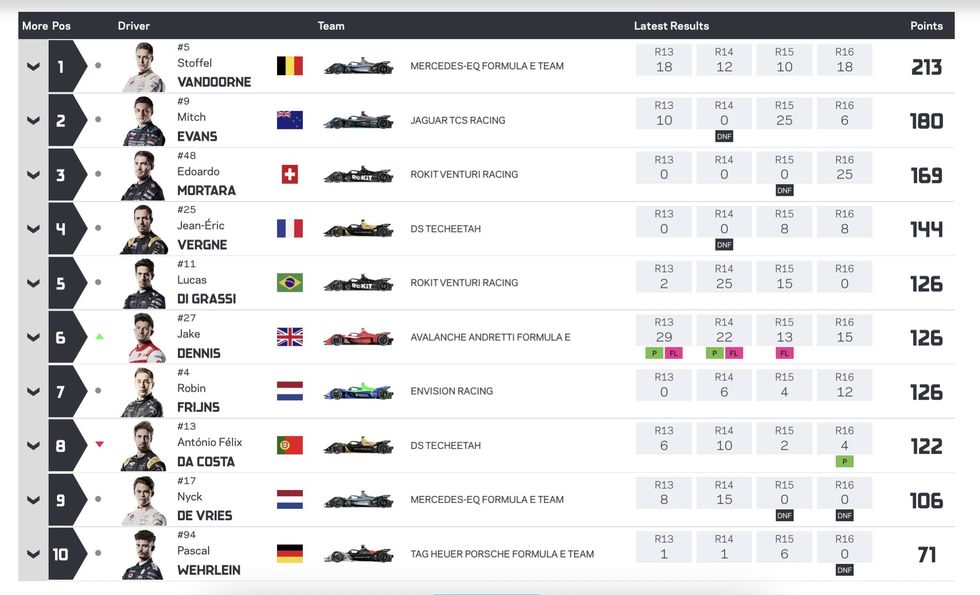Click the green up arrow beside Dennis

point(99,337)
